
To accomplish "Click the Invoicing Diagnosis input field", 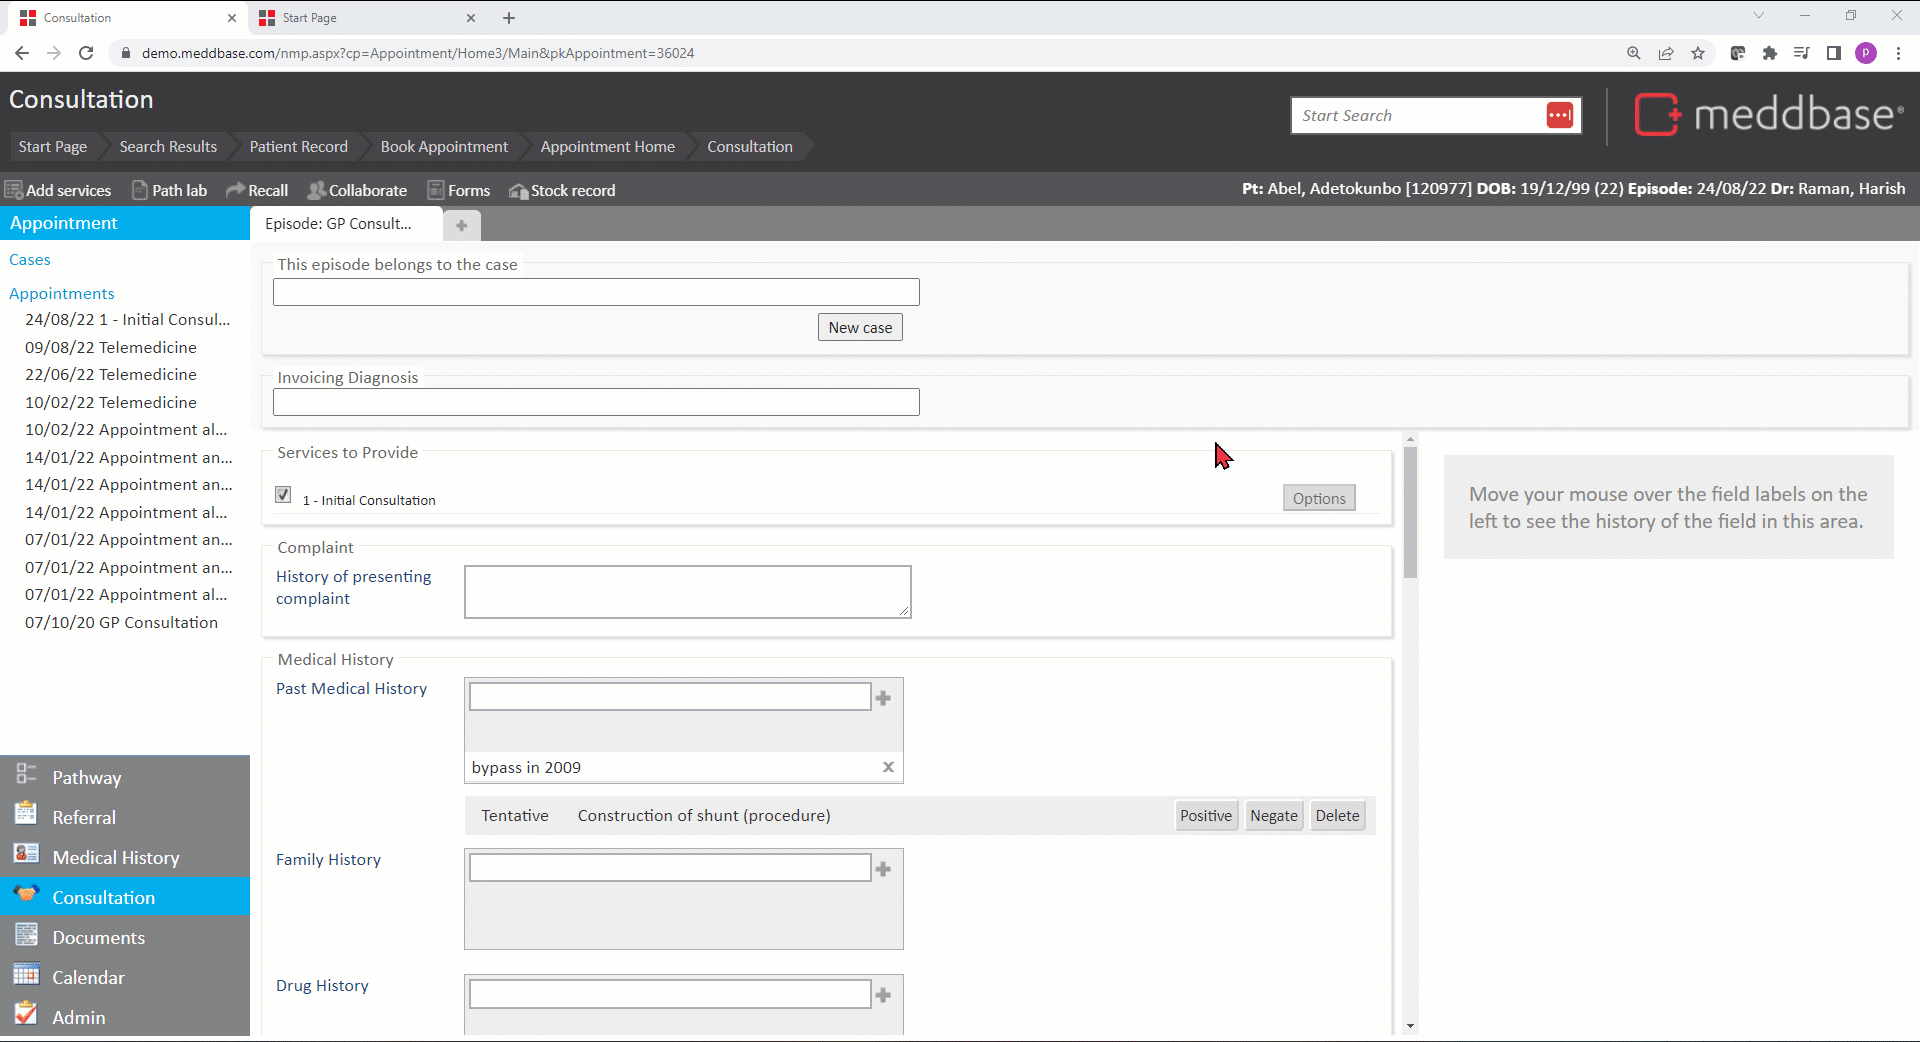I will click(x=596, y=402).
